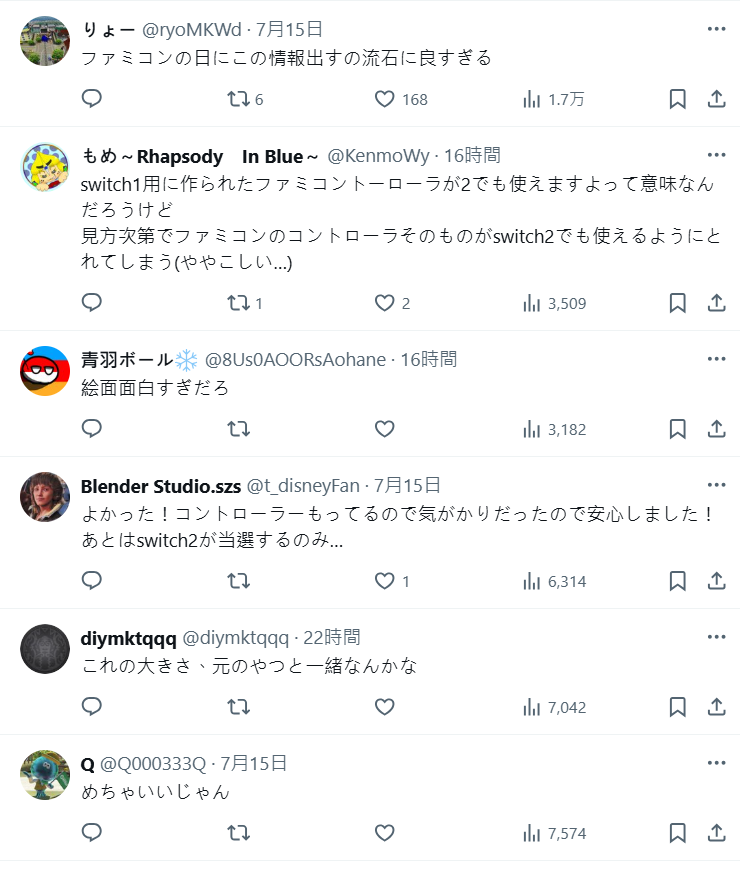Like KenmoWy's tweet about switch1
This screenshot has height=869, width=740.
pos(385,302)
